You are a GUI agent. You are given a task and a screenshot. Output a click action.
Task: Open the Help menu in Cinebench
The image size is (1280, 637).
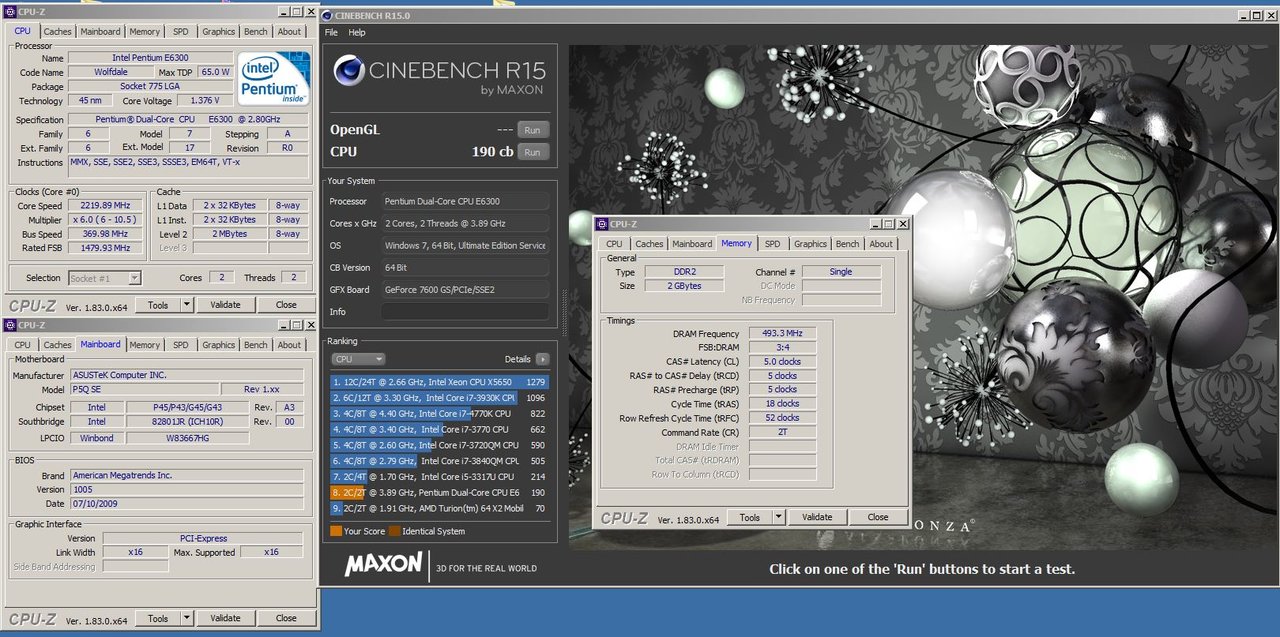point(357,32)
